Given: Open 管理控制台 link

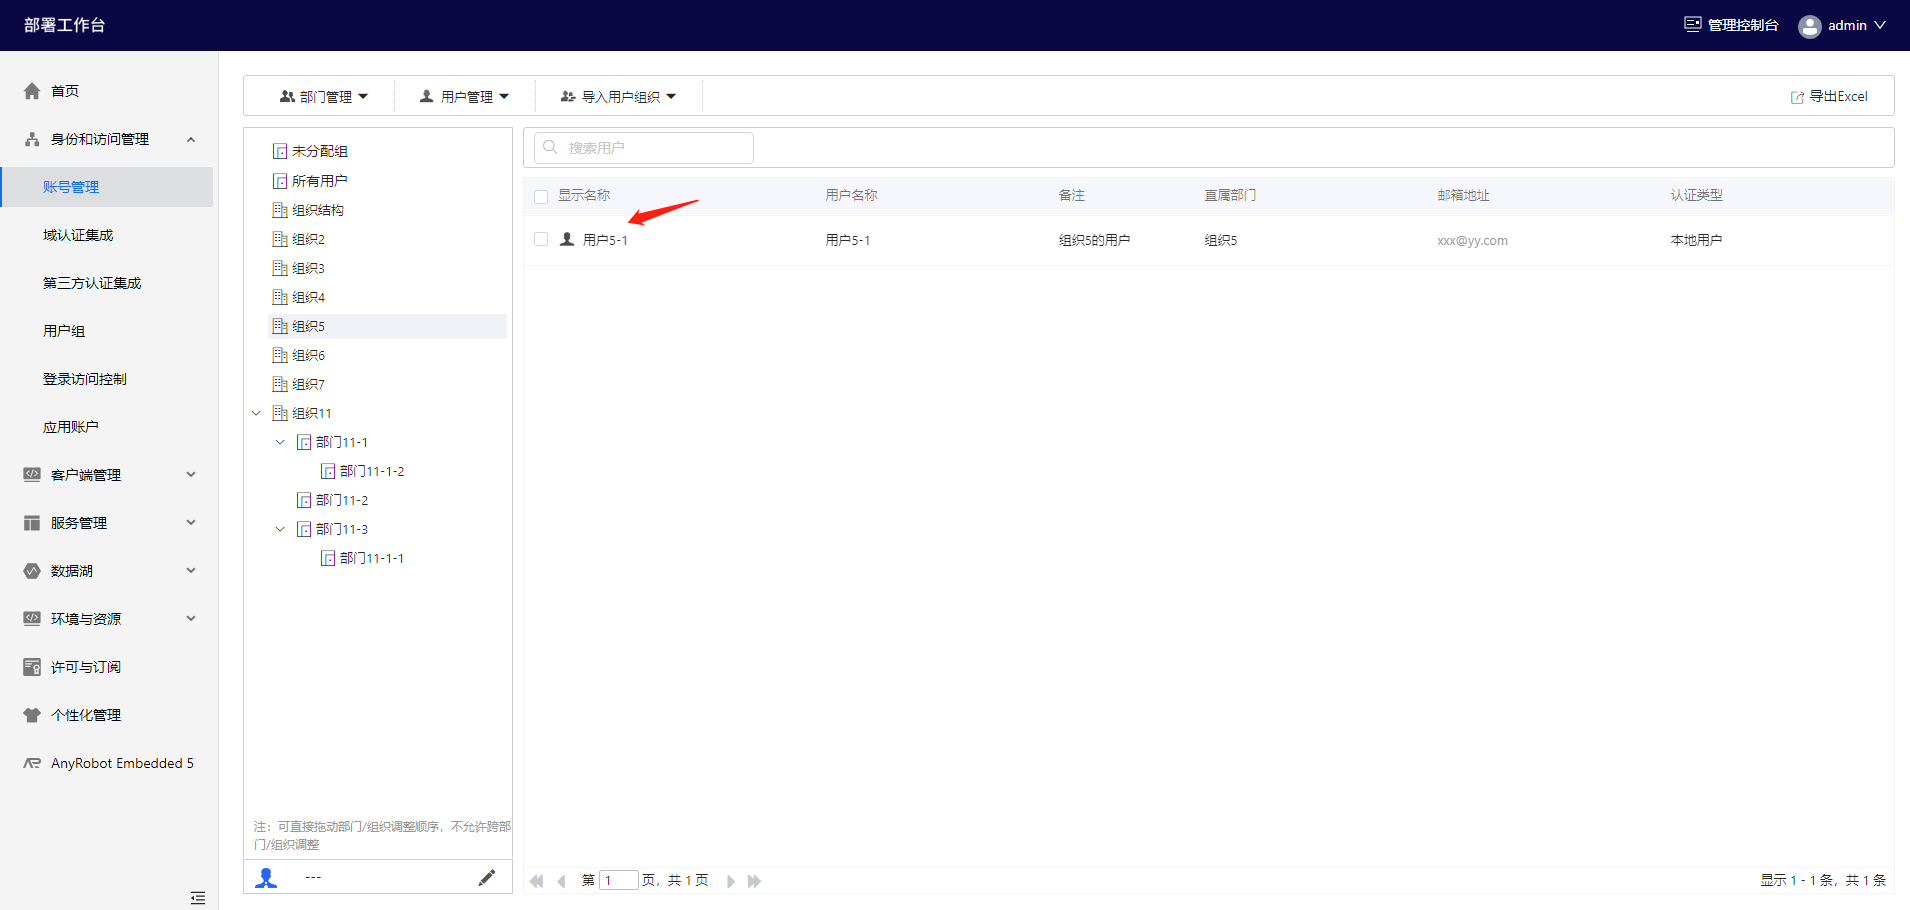Looking at the screenshot, I should [x=1743, y=25].
